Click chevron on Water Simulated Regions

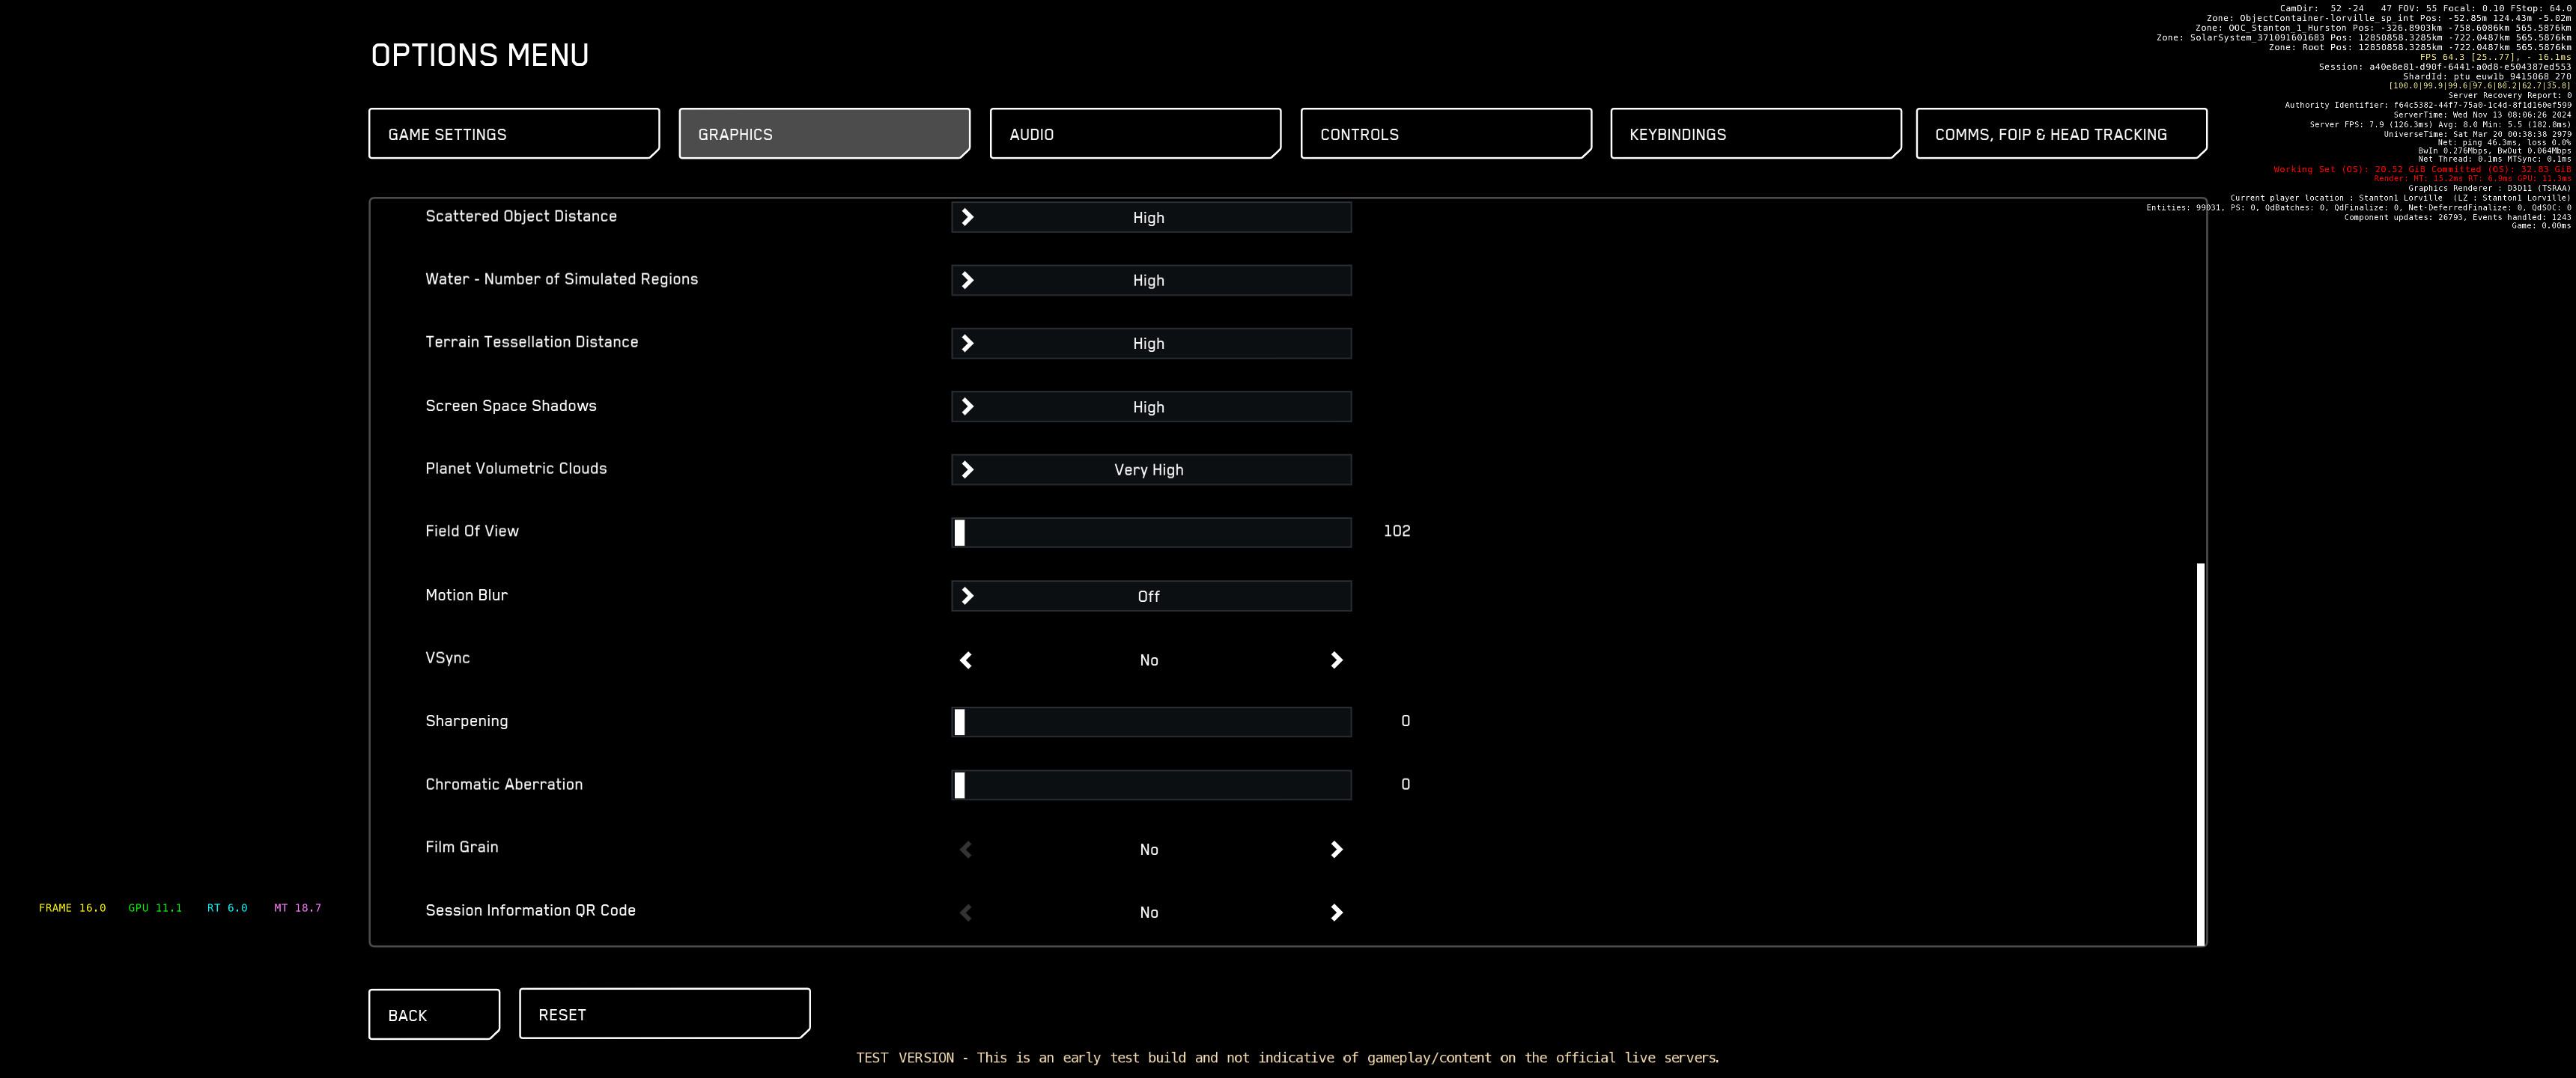[x=967, y=281]
